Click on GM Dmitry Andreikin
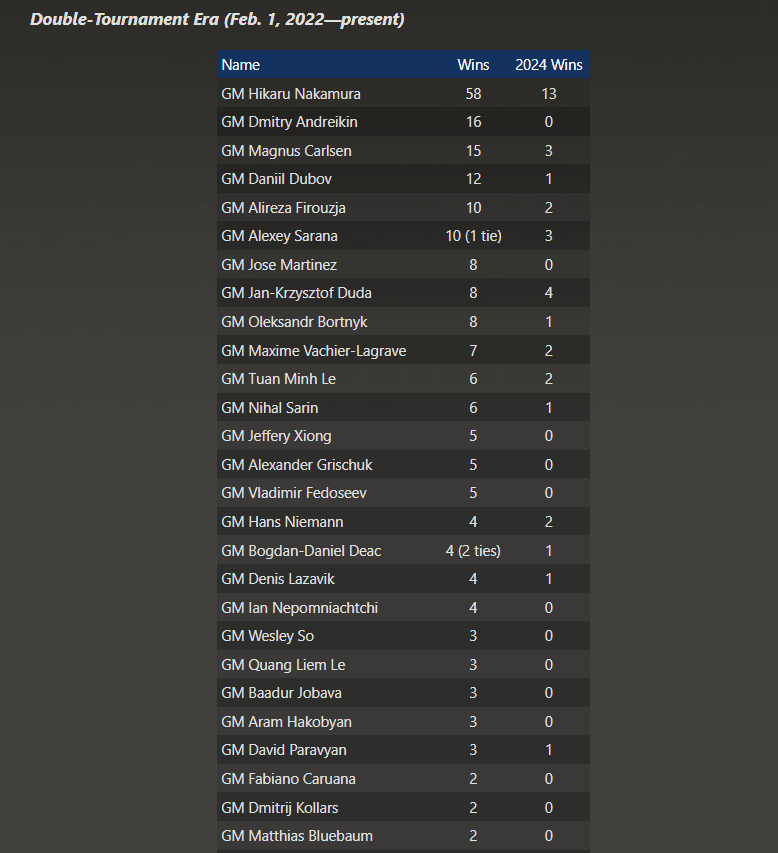Viewport: 778px width, 853px height. click(x=289, y=122)
